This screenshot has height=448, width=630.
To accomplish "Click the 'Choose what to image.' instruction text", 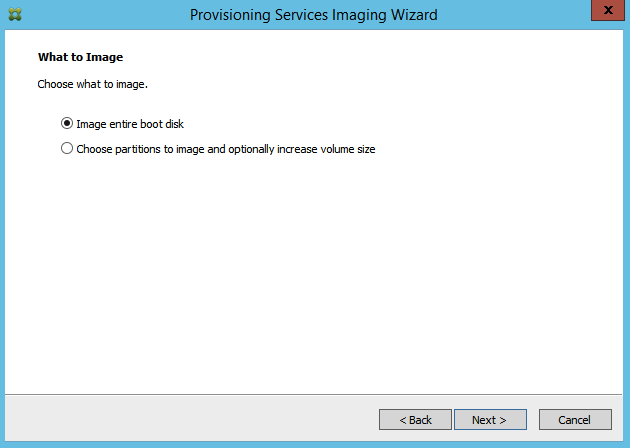I will point(93,84).
